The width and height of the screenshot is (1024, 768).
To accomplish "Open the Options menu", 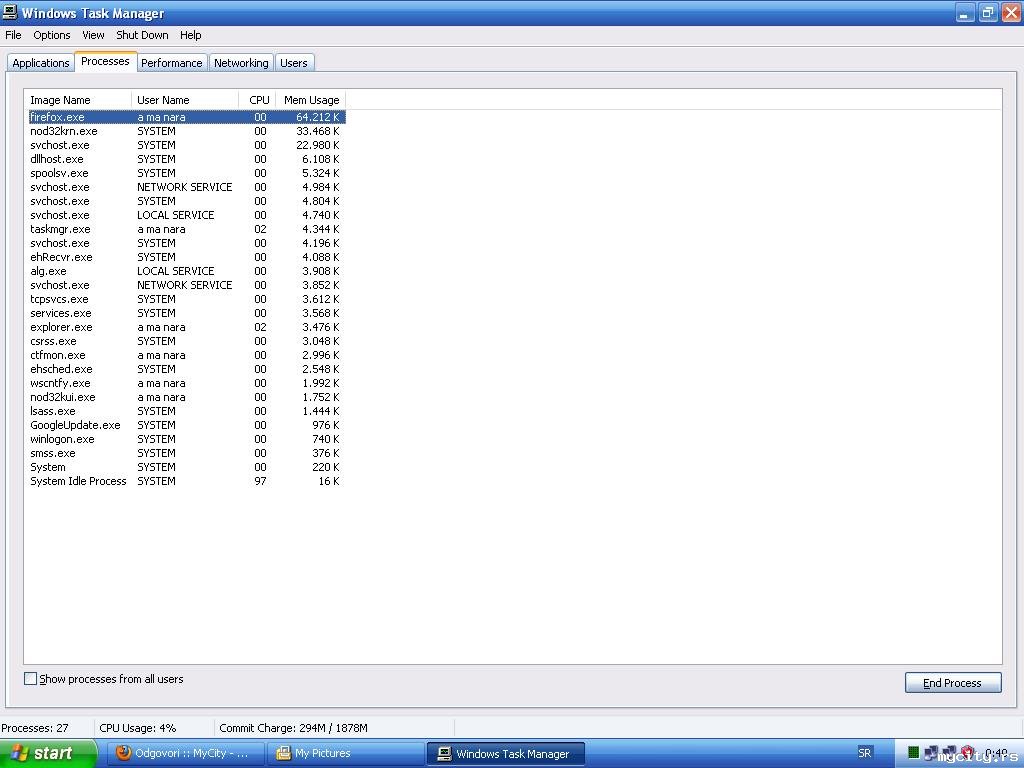I will click(52, 35).
